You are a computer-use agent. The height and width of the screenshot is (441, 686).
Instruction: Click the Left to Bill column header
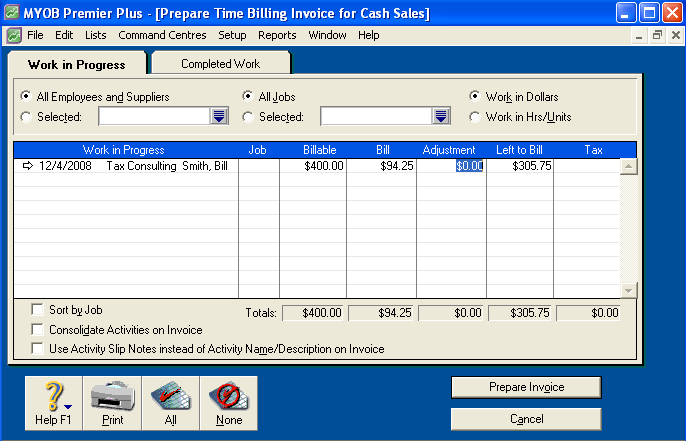[x=519, y=150]
